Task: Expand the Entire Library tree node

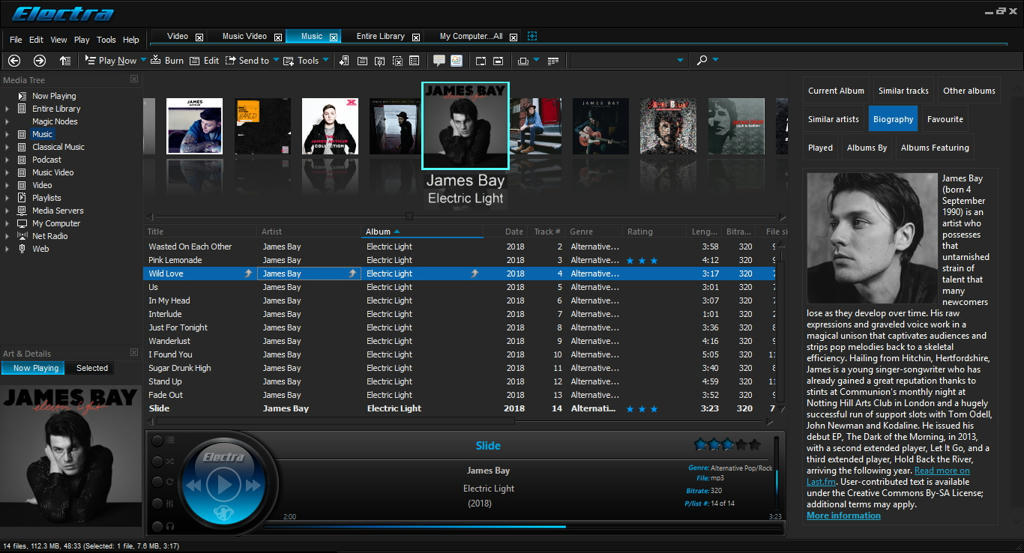Action: tap(7, 109)
